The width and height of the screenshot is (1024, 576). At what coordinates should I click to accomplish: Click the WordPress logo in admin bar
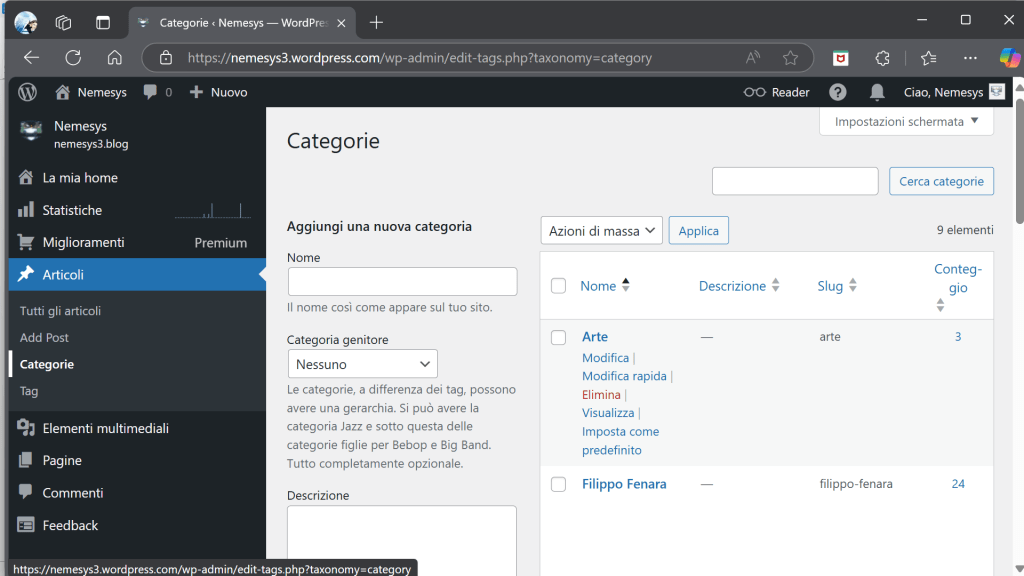coord(28,92)
